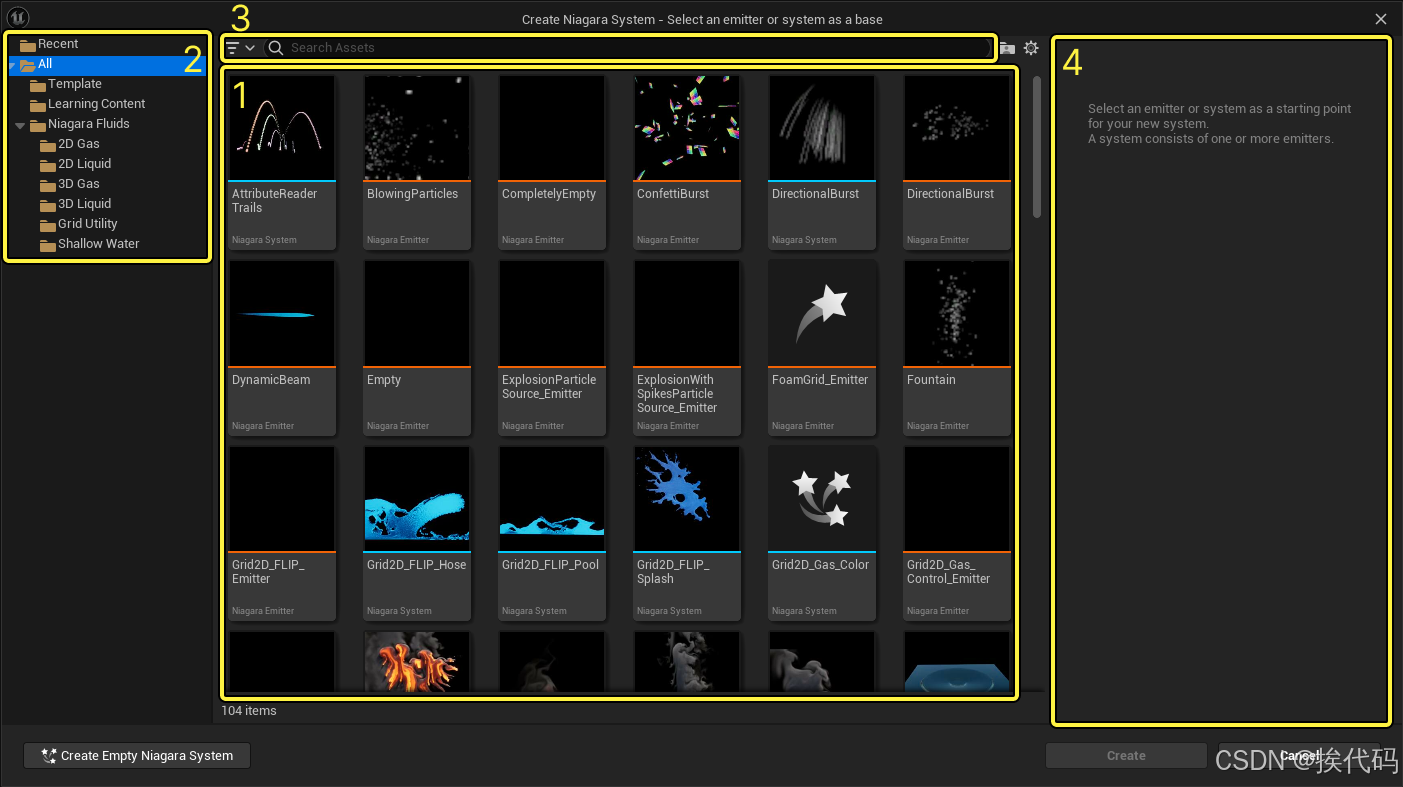The width and height of the screenshot is (1403, 787).
Task: Select the ConfettiBurst emitter
Action: (687, 162)
